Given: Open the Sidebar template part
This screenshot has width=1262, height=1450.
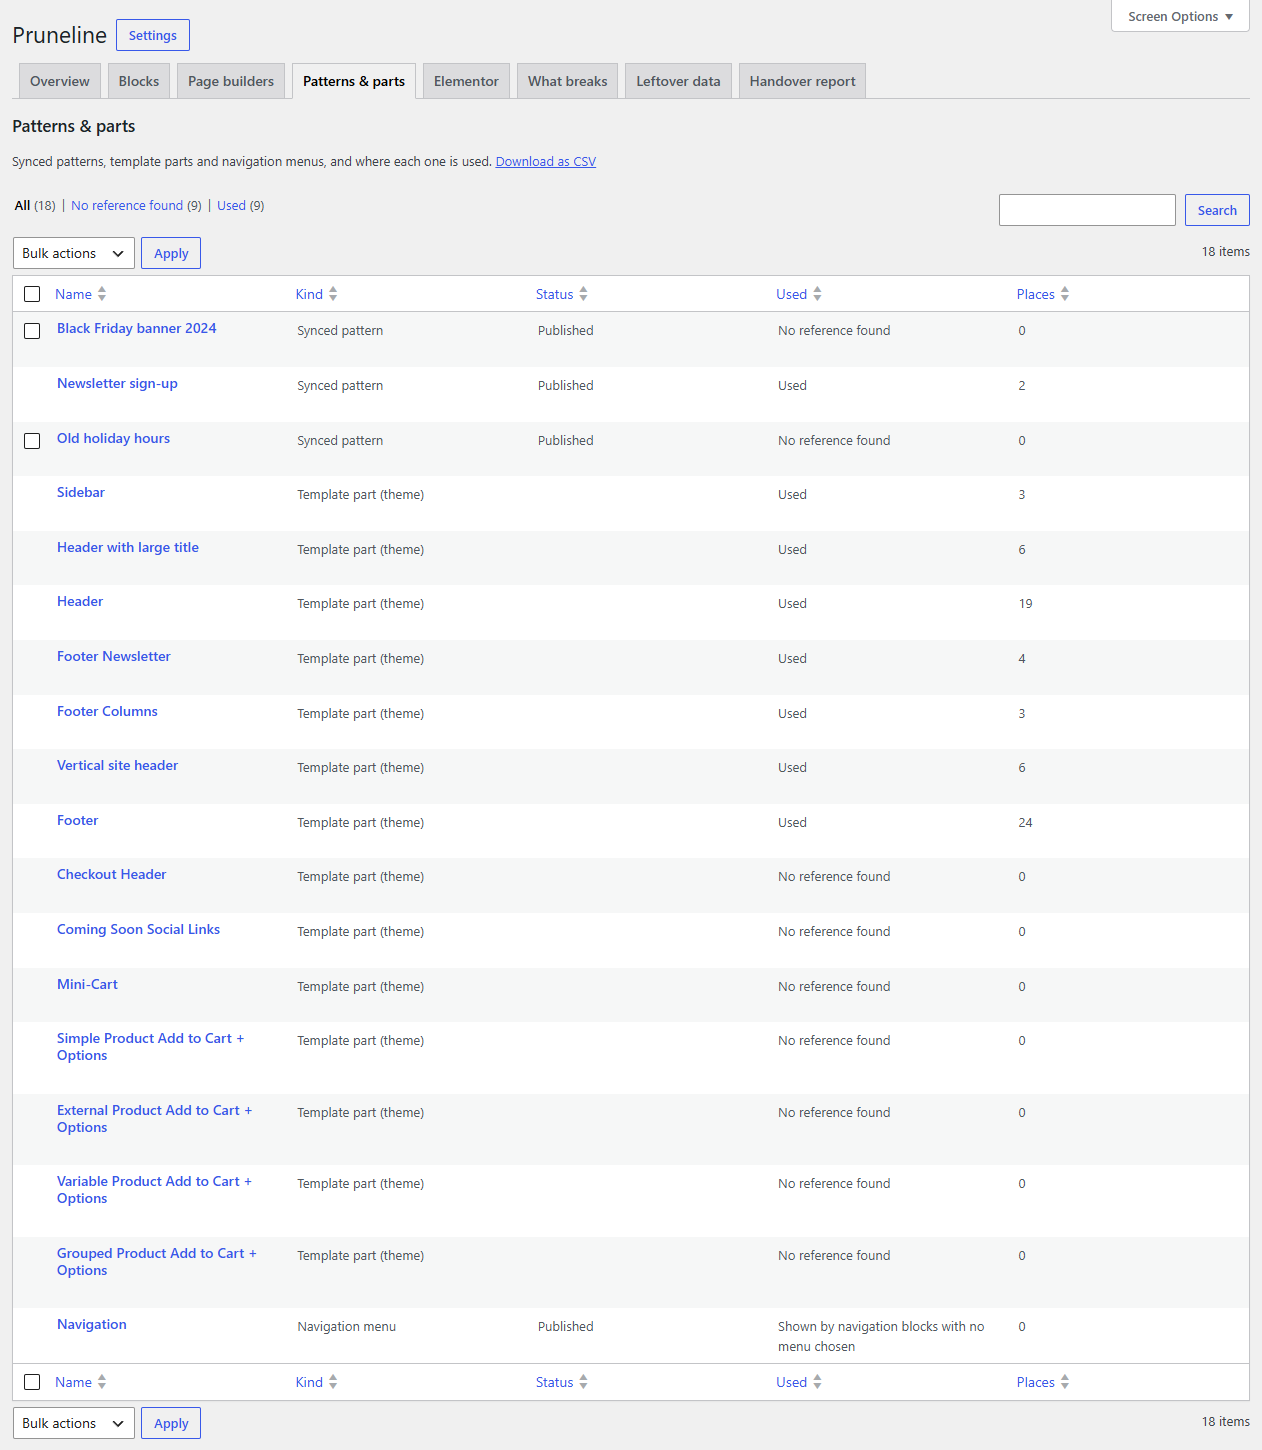Looking at the screenshot, I should (x=81, y=492).
